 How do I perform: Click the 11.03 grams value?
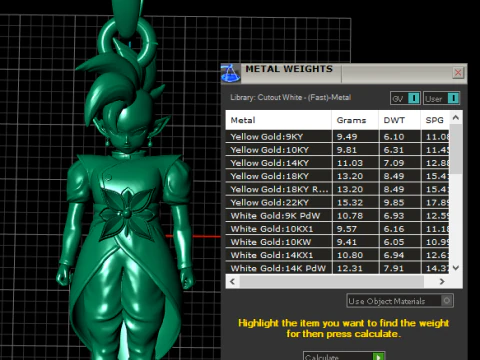click(350, 163)
